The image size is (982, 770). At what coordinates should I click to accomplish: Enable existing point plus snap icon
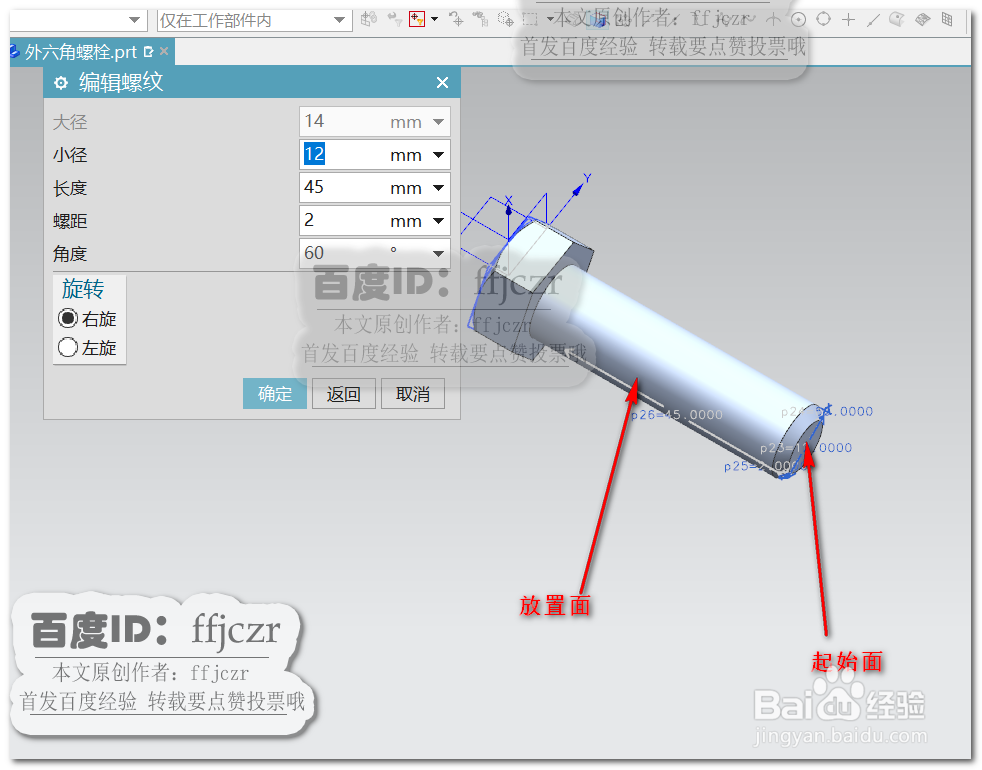coord(849,19)
